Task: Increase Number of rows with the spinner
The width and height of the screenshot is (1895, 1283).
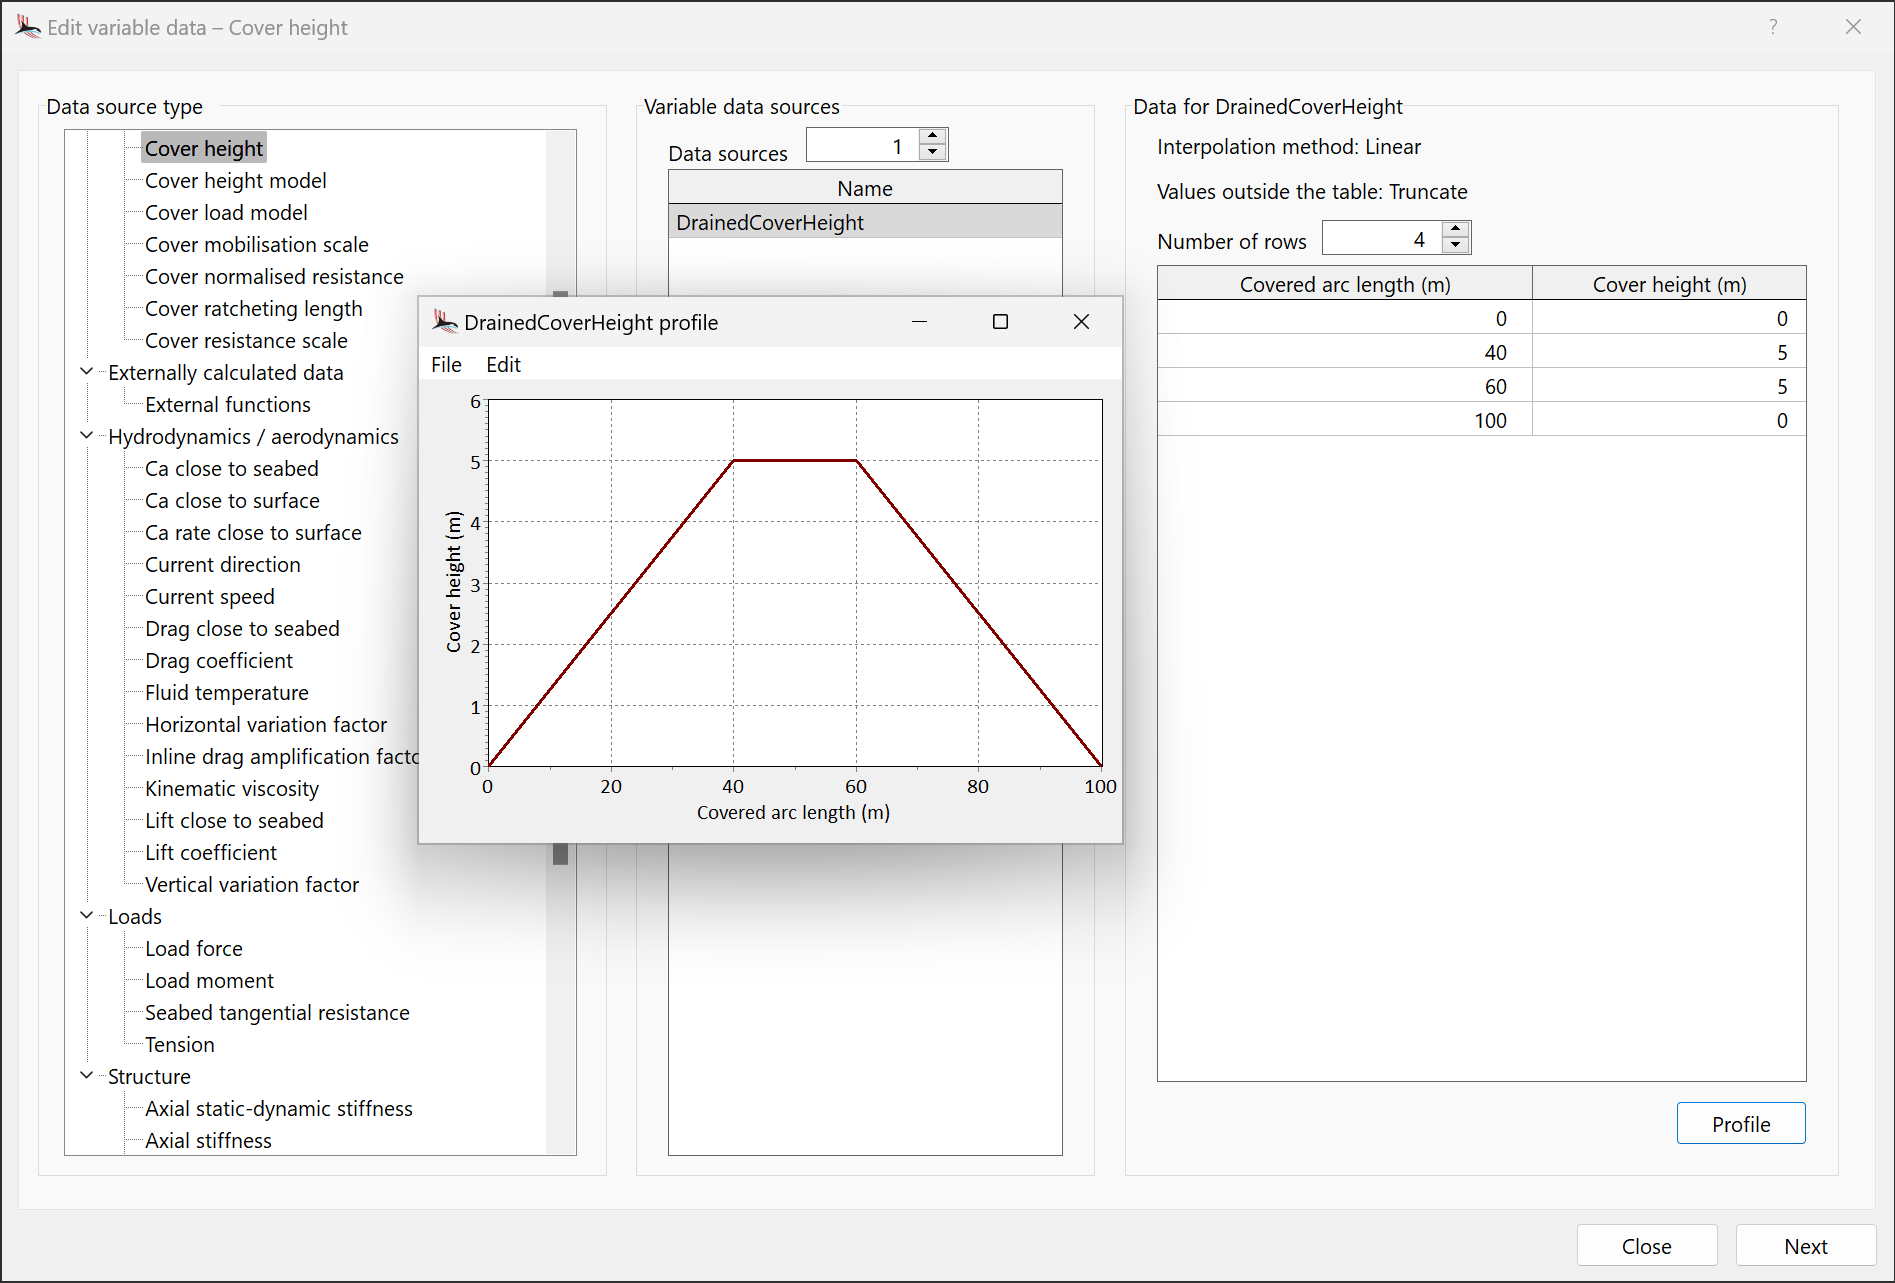Action: click(x=1456, y=231)
